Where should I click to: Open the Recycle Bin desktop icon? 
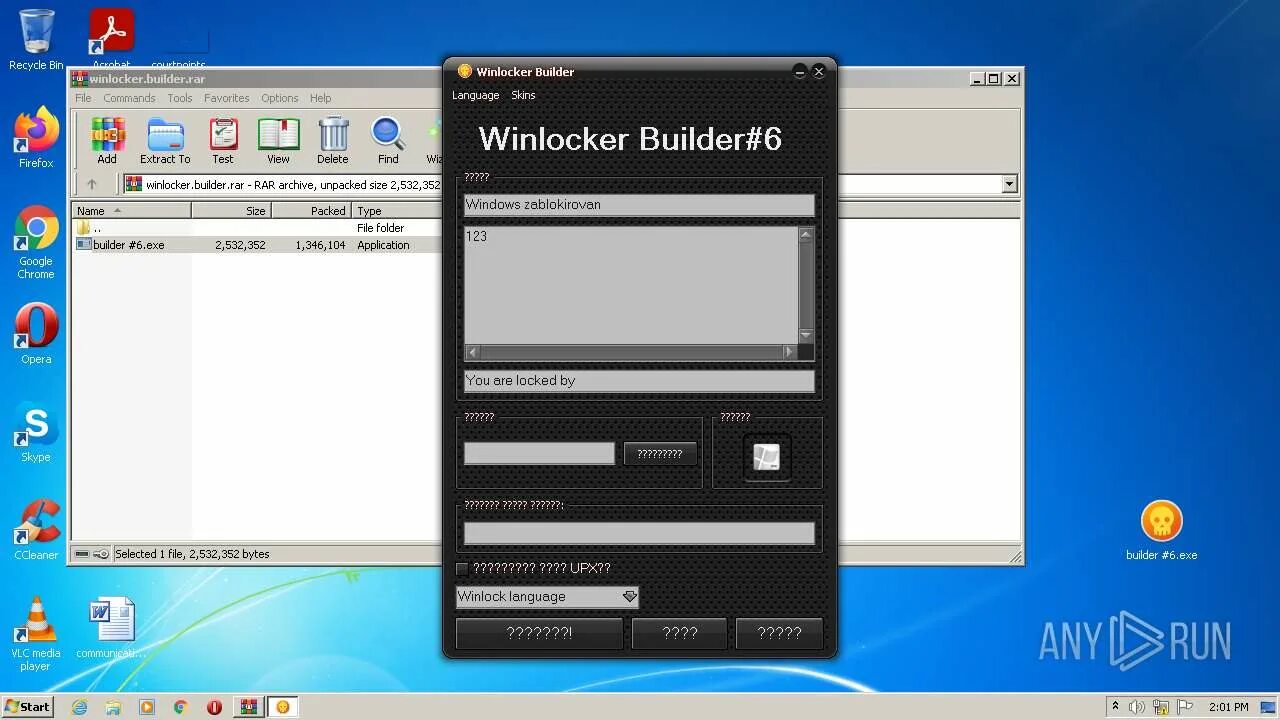click(x=36, y=40)
